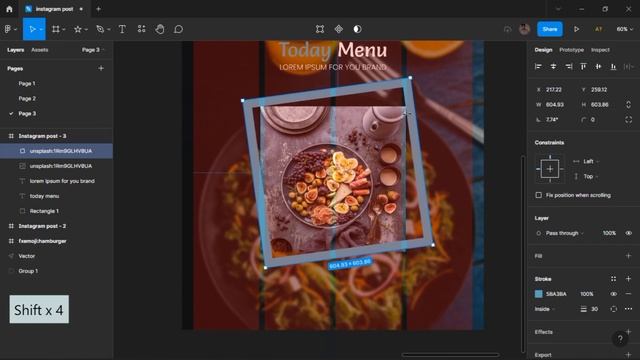Select the Instagram post file tab
Image resolution: width=640 pixels, height=360 pixels.
[x=54, y=9]
